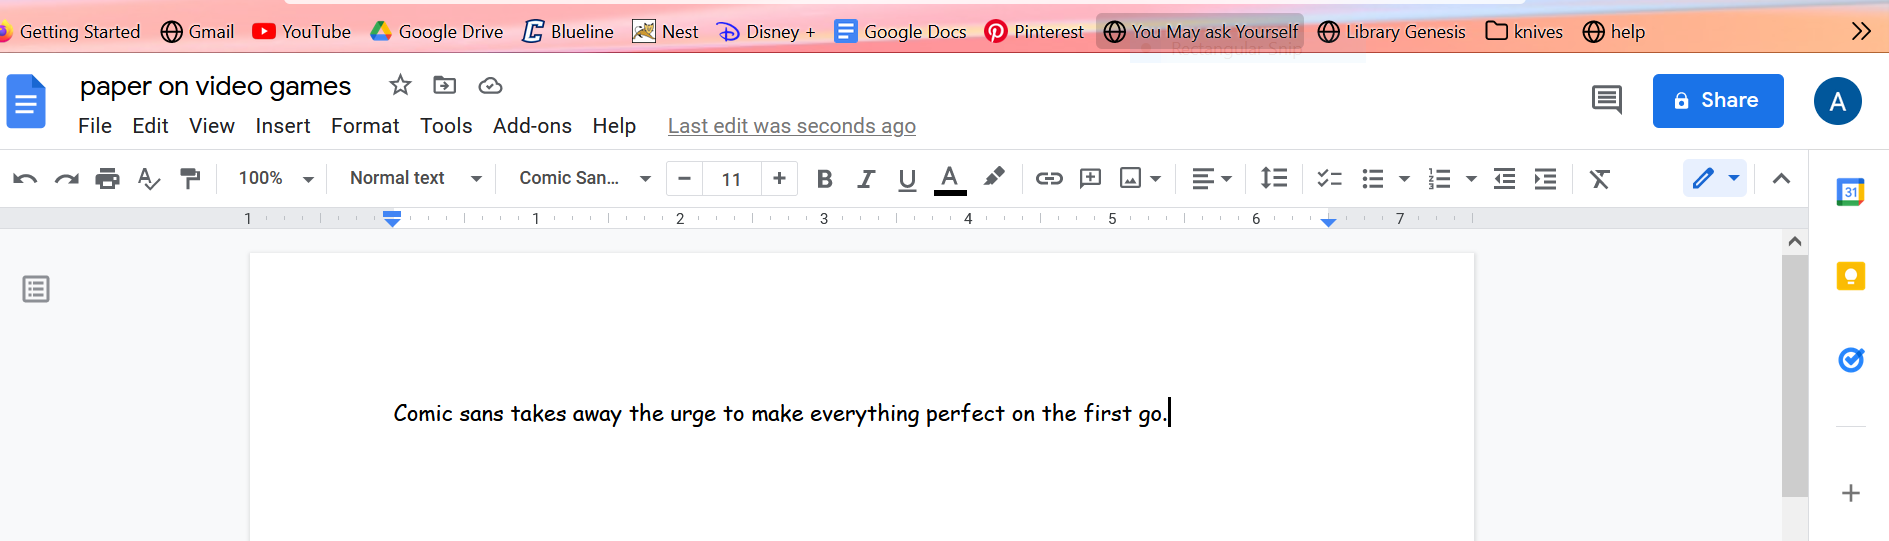Click the font size field showing 11
This screenshot has height=541, width=1889.
731,179
